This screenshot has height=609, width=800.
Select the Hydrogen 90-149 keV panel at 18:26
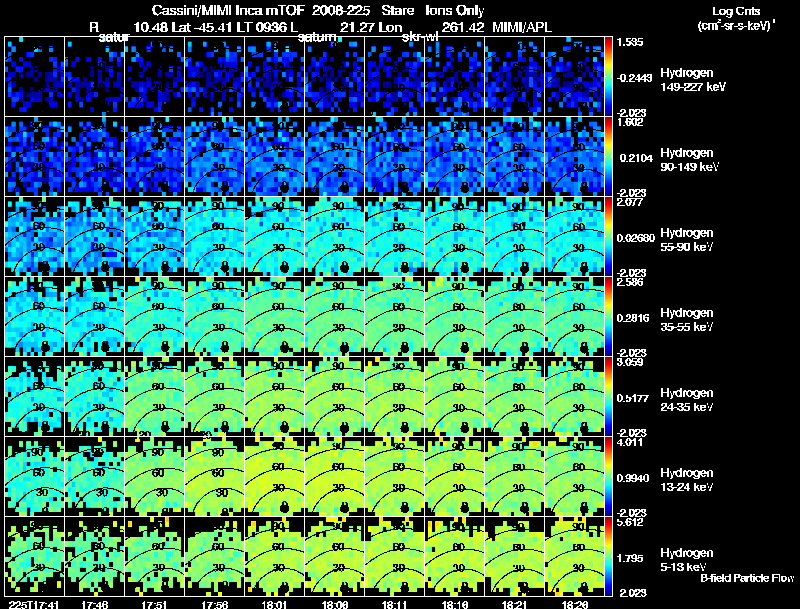[574, 157]
